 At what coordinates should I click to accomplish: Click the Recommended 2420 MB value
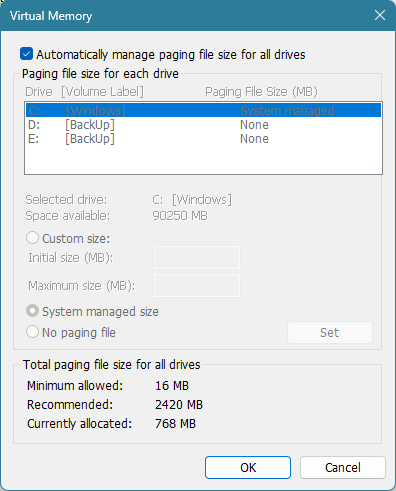(x=179, y=405)
